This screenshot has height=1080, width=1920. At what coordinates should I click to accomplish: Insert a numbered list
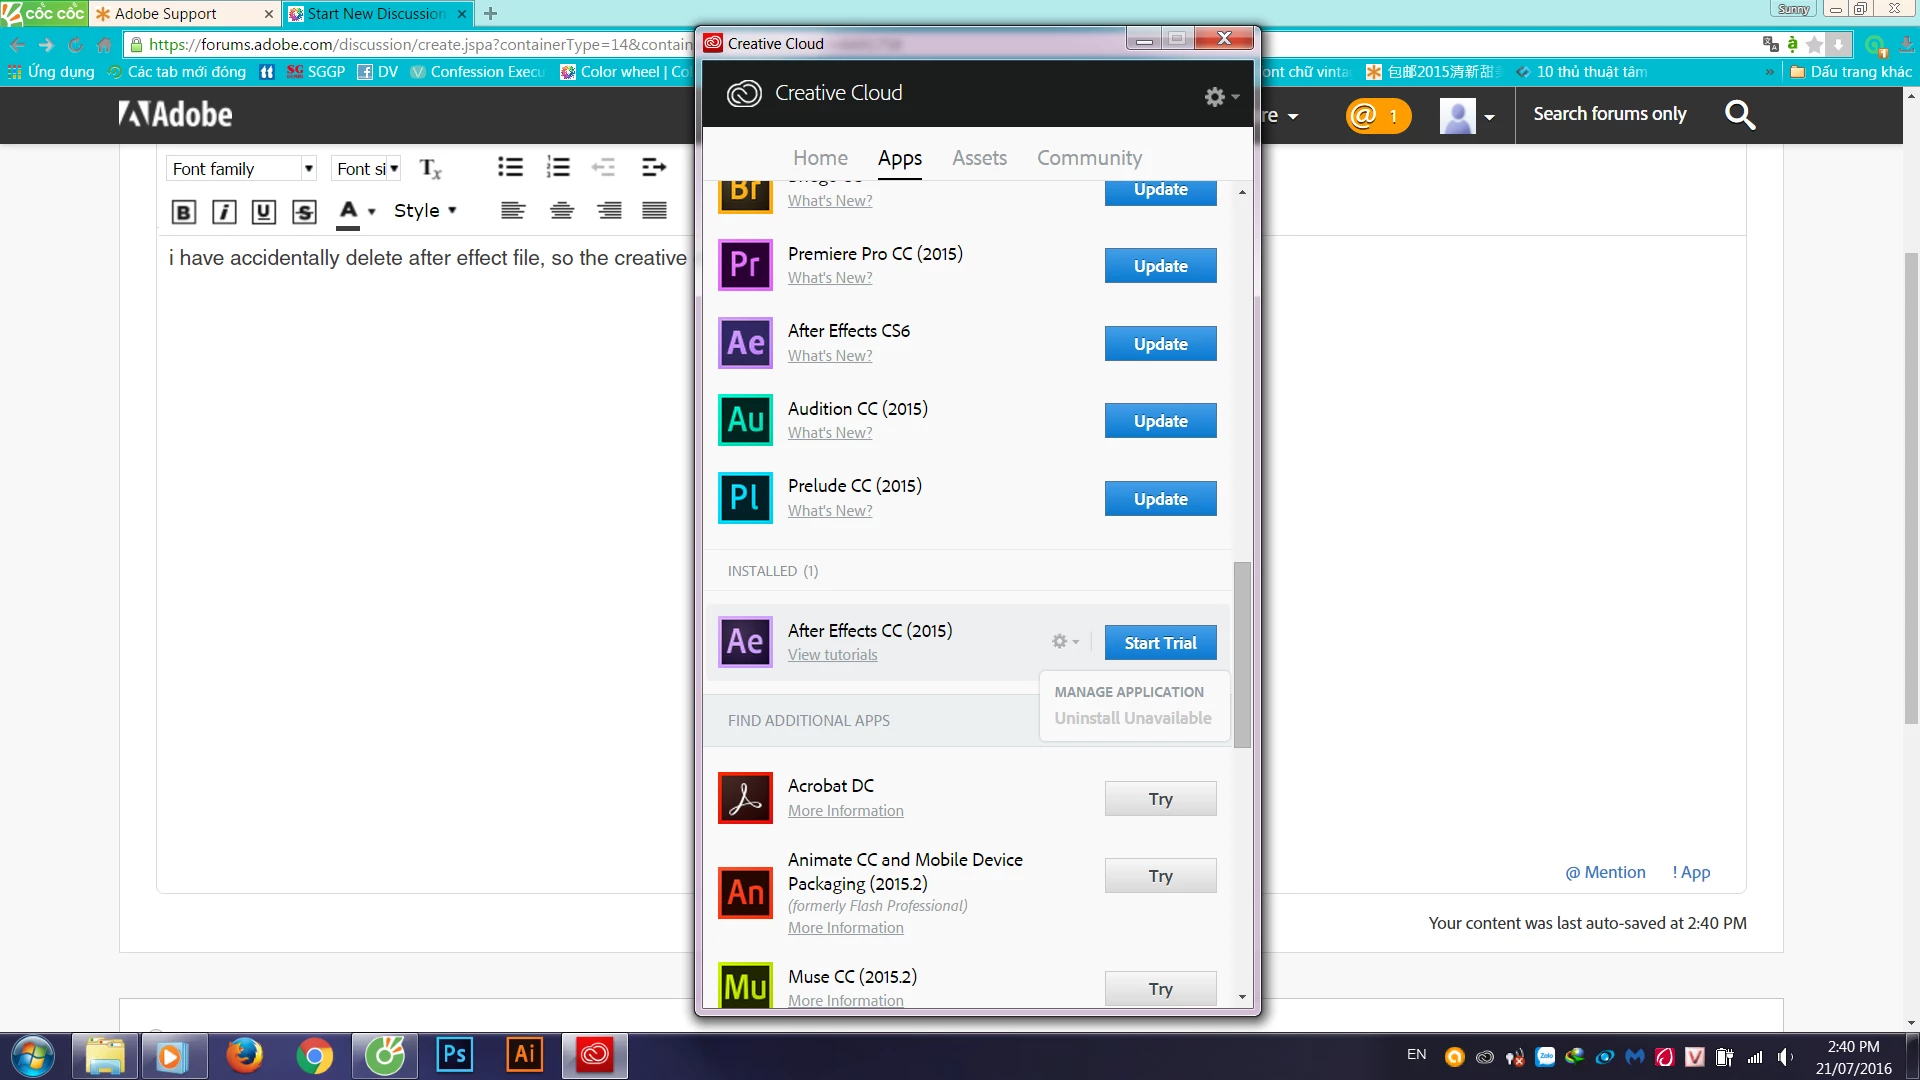click(x=558, y=167)
